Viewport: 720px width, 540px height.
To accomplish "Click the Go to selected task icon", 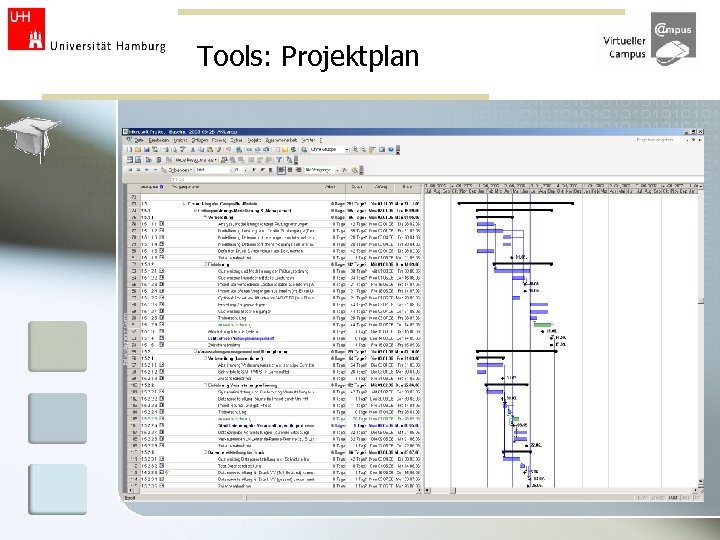I will point(372,149).
